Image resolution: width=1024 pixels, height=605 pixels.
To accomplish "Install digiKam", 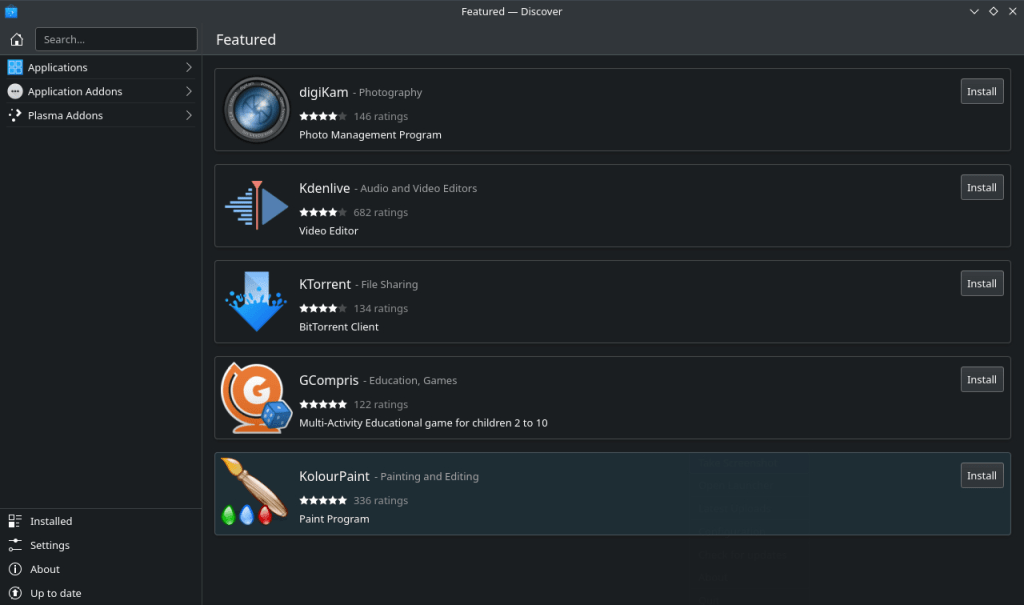I will [x=982, y=91].
